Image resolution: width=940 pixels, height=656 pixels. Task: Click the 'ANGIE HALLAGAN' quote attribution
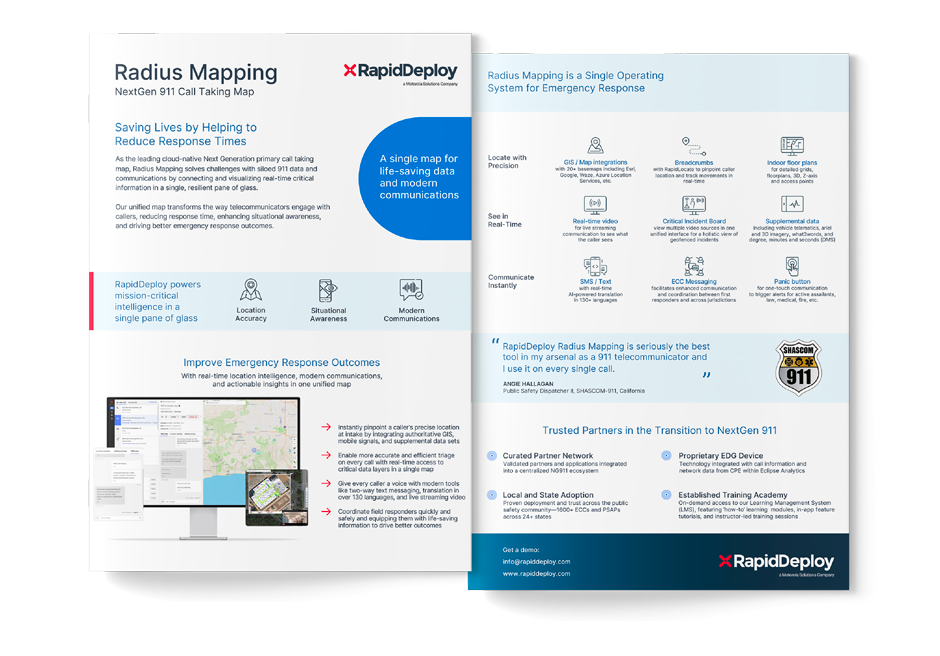[528, 384]
